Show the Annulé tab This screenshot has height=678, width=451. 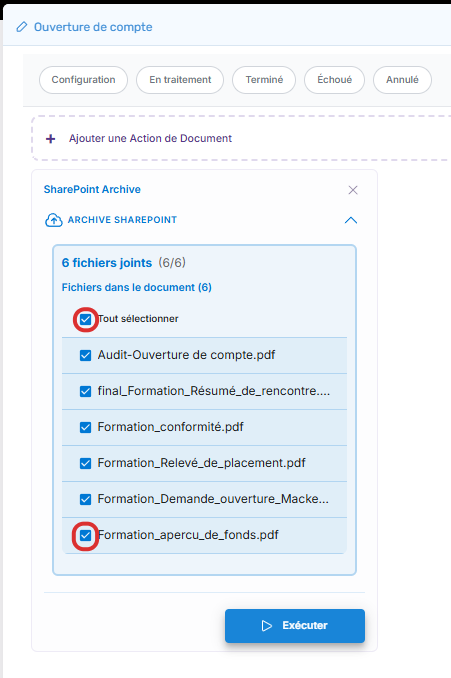[x=402, y=80]
